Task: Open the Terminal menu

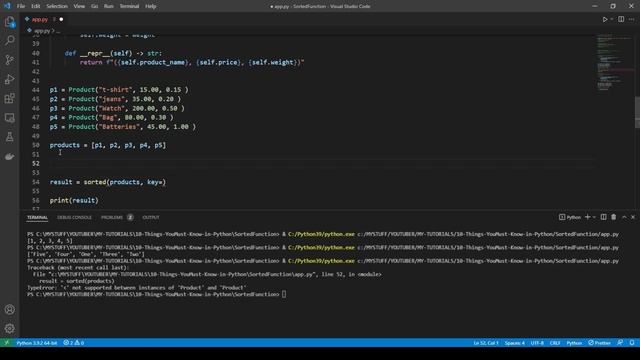Action: (129, 6)
